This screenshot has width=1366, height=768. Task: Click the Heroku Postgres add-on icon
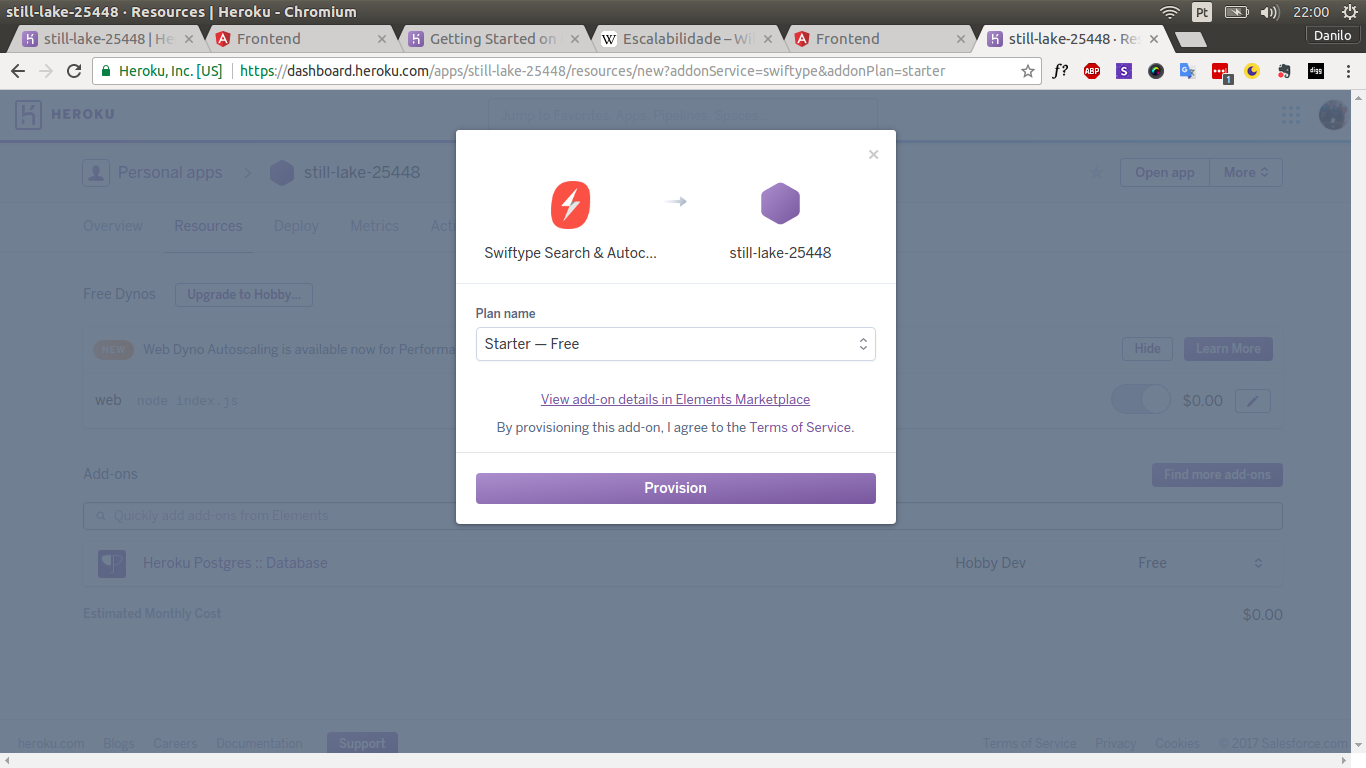click(x=112, y=563)
